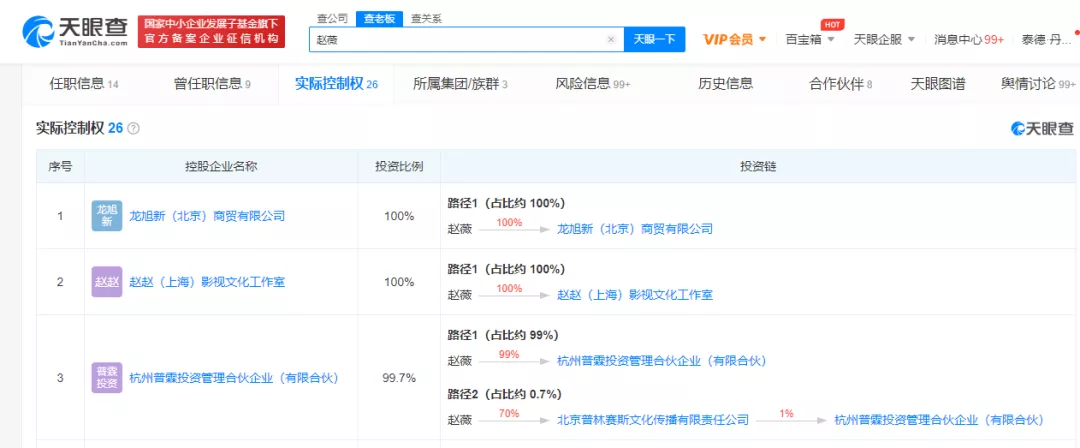1080x448 pixels.
Task: Click 龙旭新（北京）商贸有限公司 link in investment chain
Action: point(634,229)
